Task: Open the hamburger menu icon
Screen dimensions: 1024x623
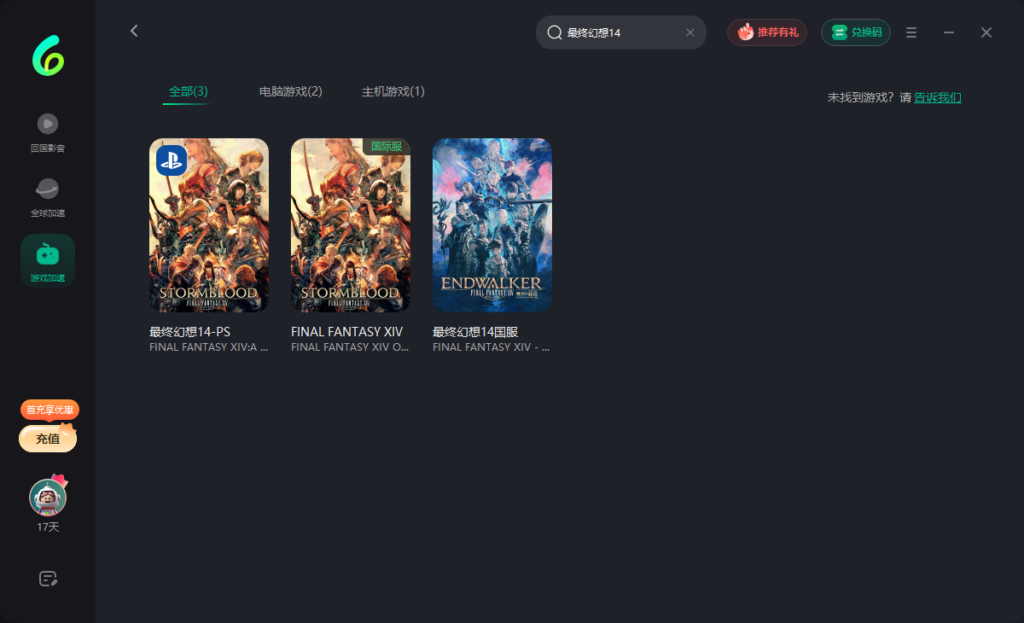Action: (x=911, y=33)
